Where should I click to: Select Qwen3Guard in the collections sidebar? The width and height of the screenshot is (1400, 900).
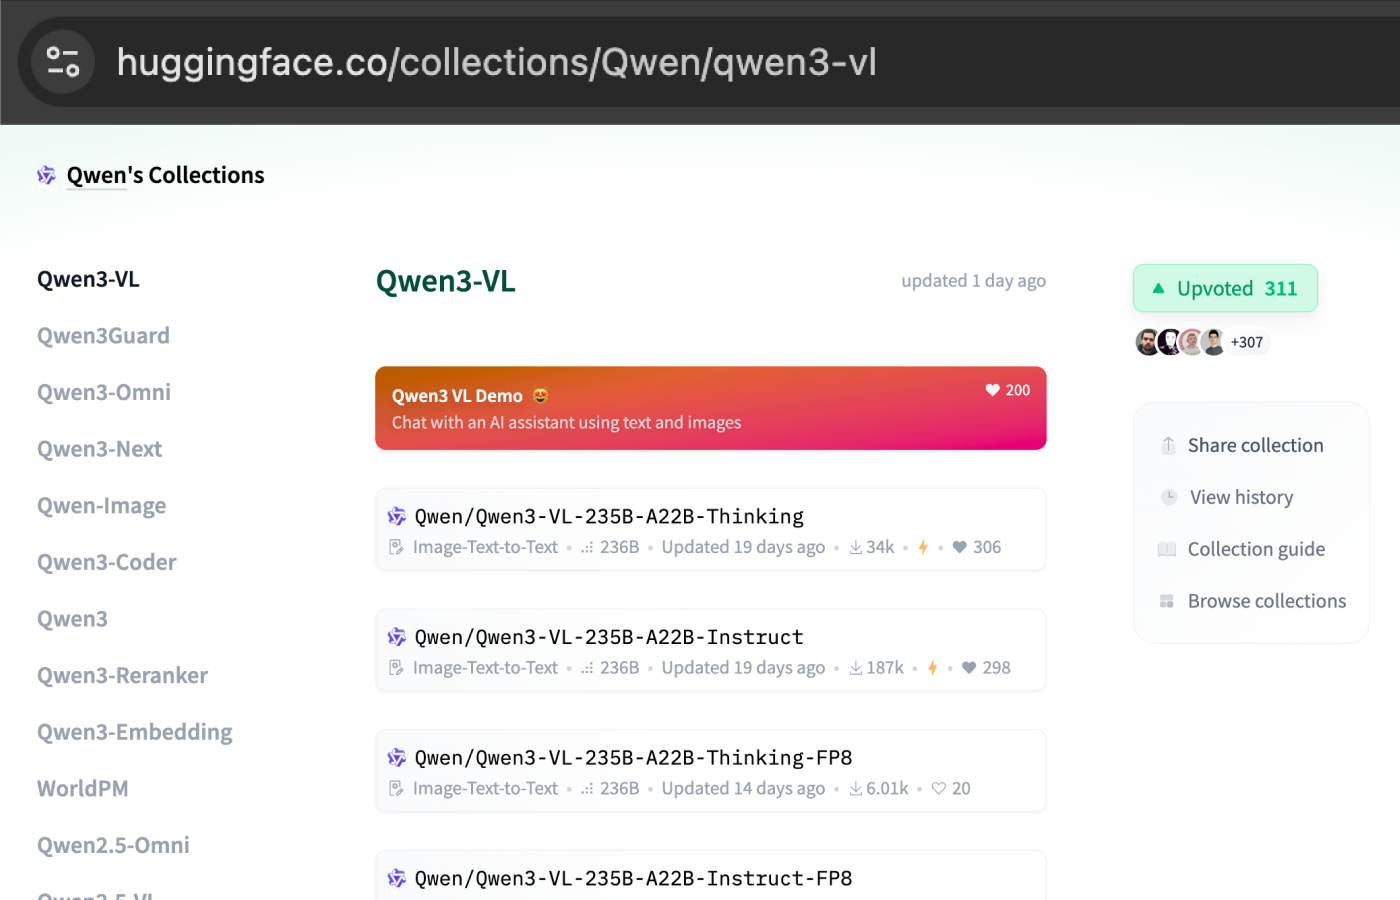click(103, 336)
